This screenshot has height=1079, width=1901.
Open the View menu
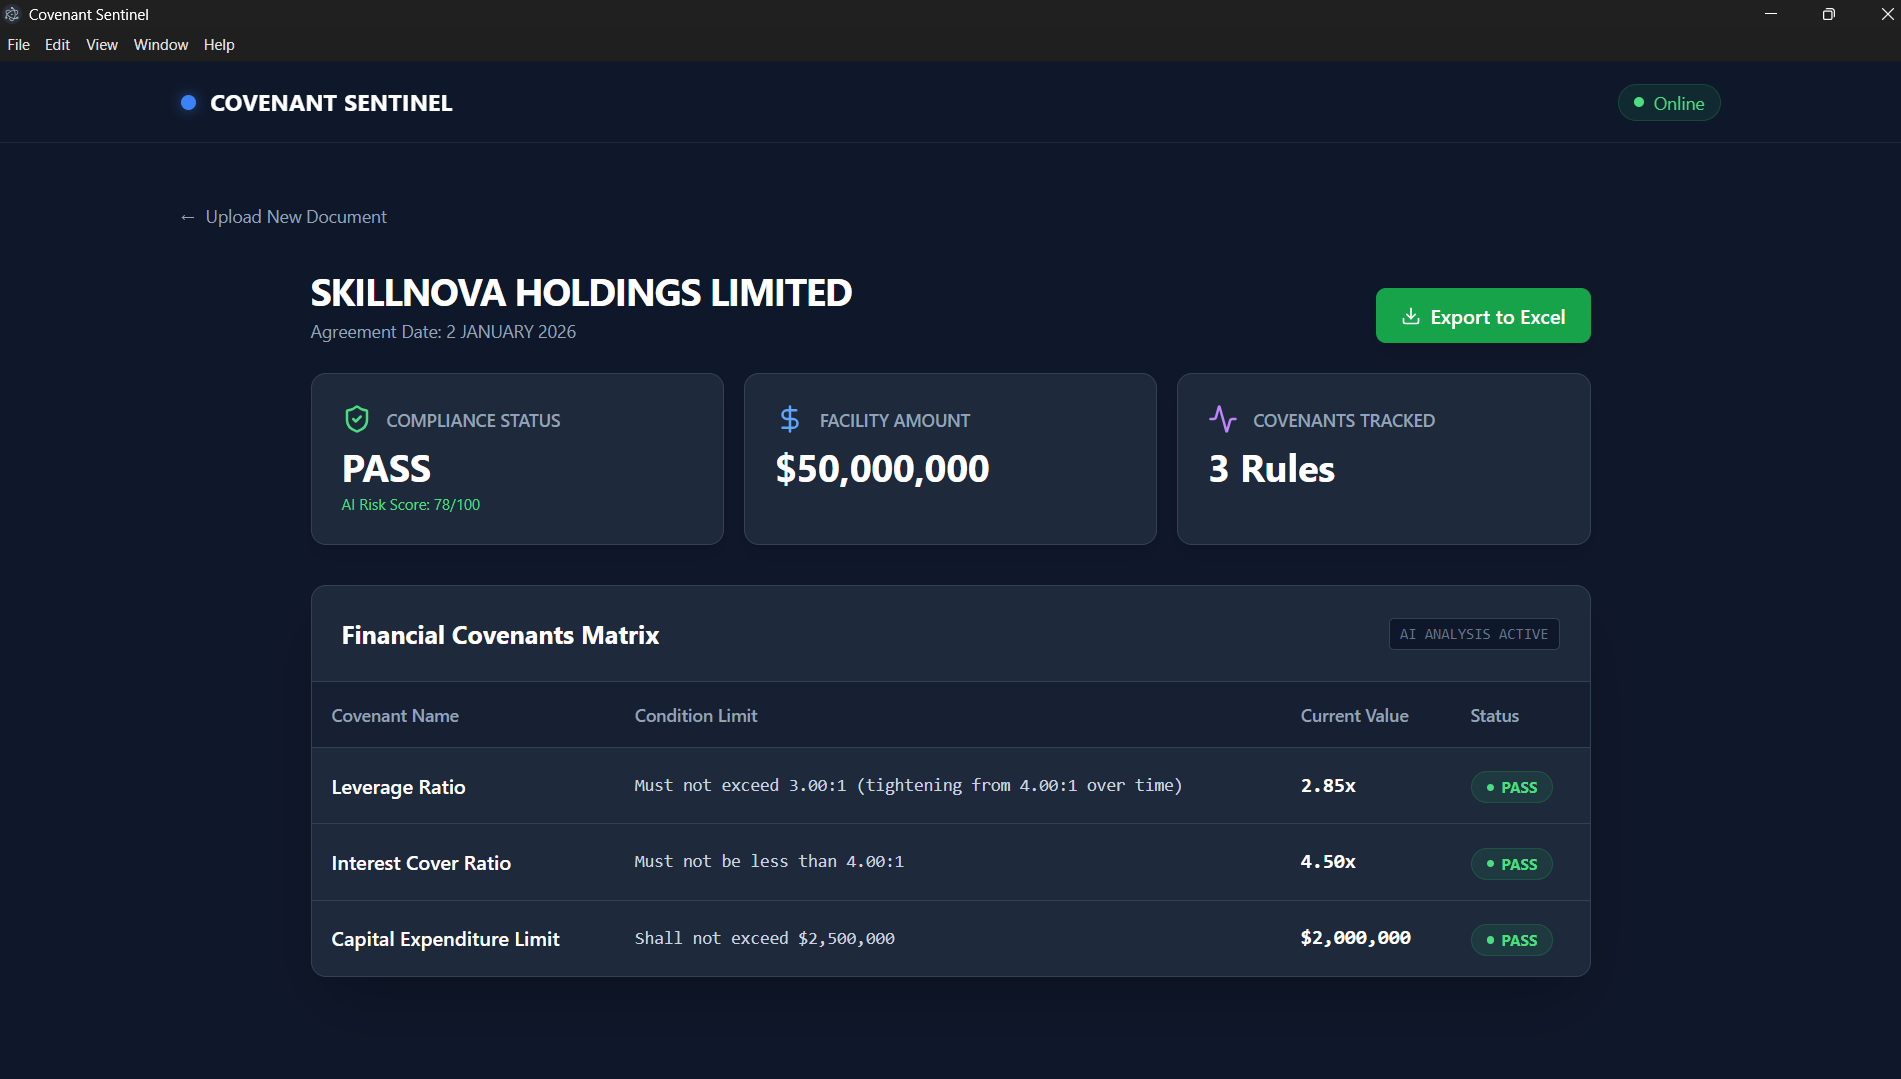[x=102, y=45]
